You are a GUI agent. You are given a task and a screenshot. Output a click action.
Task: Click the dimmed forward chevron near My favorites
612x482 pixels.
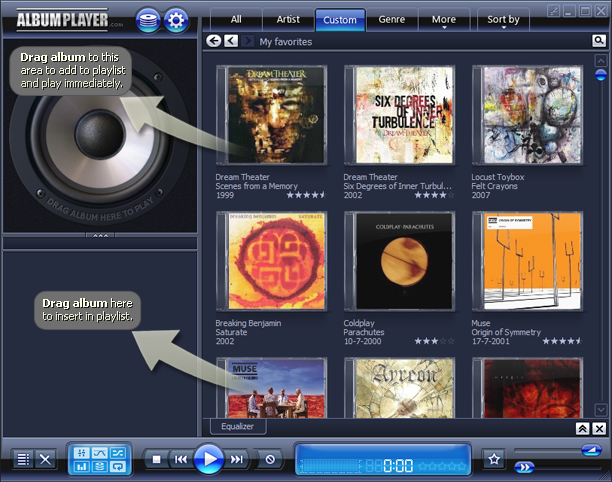coord(247,41)
